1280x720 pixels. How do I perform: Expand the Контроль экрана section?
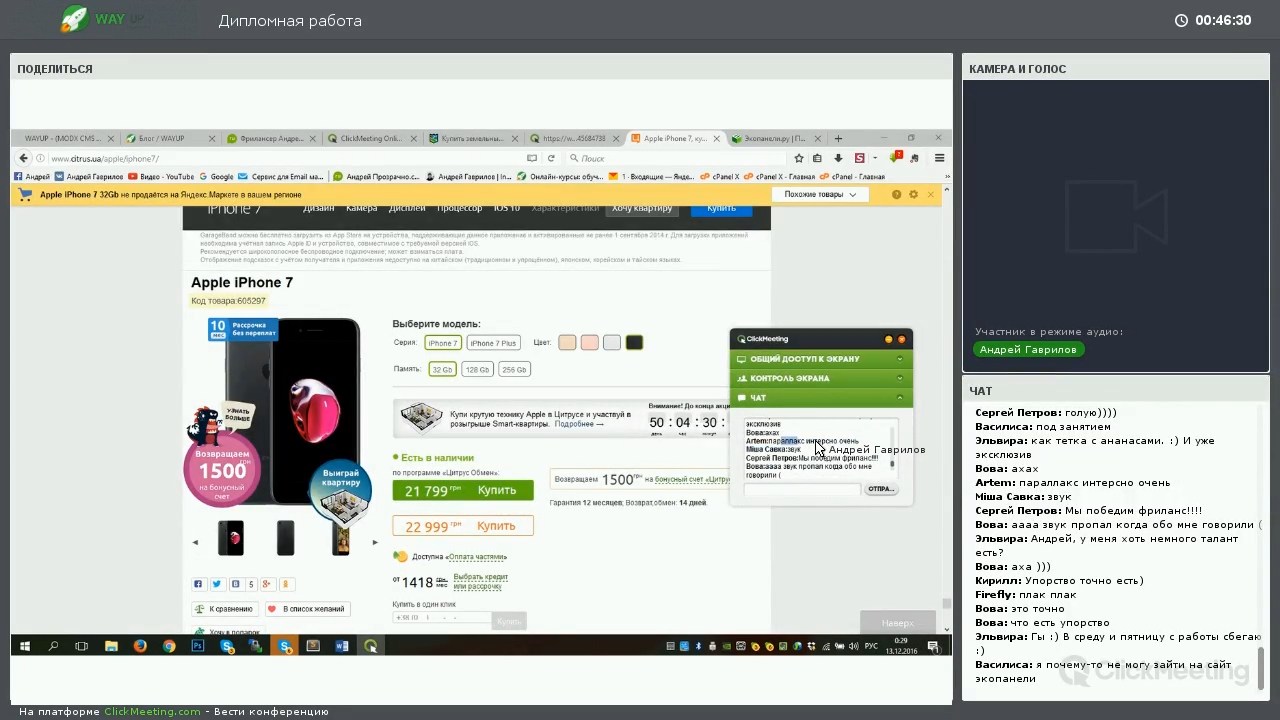click(820, 378)
